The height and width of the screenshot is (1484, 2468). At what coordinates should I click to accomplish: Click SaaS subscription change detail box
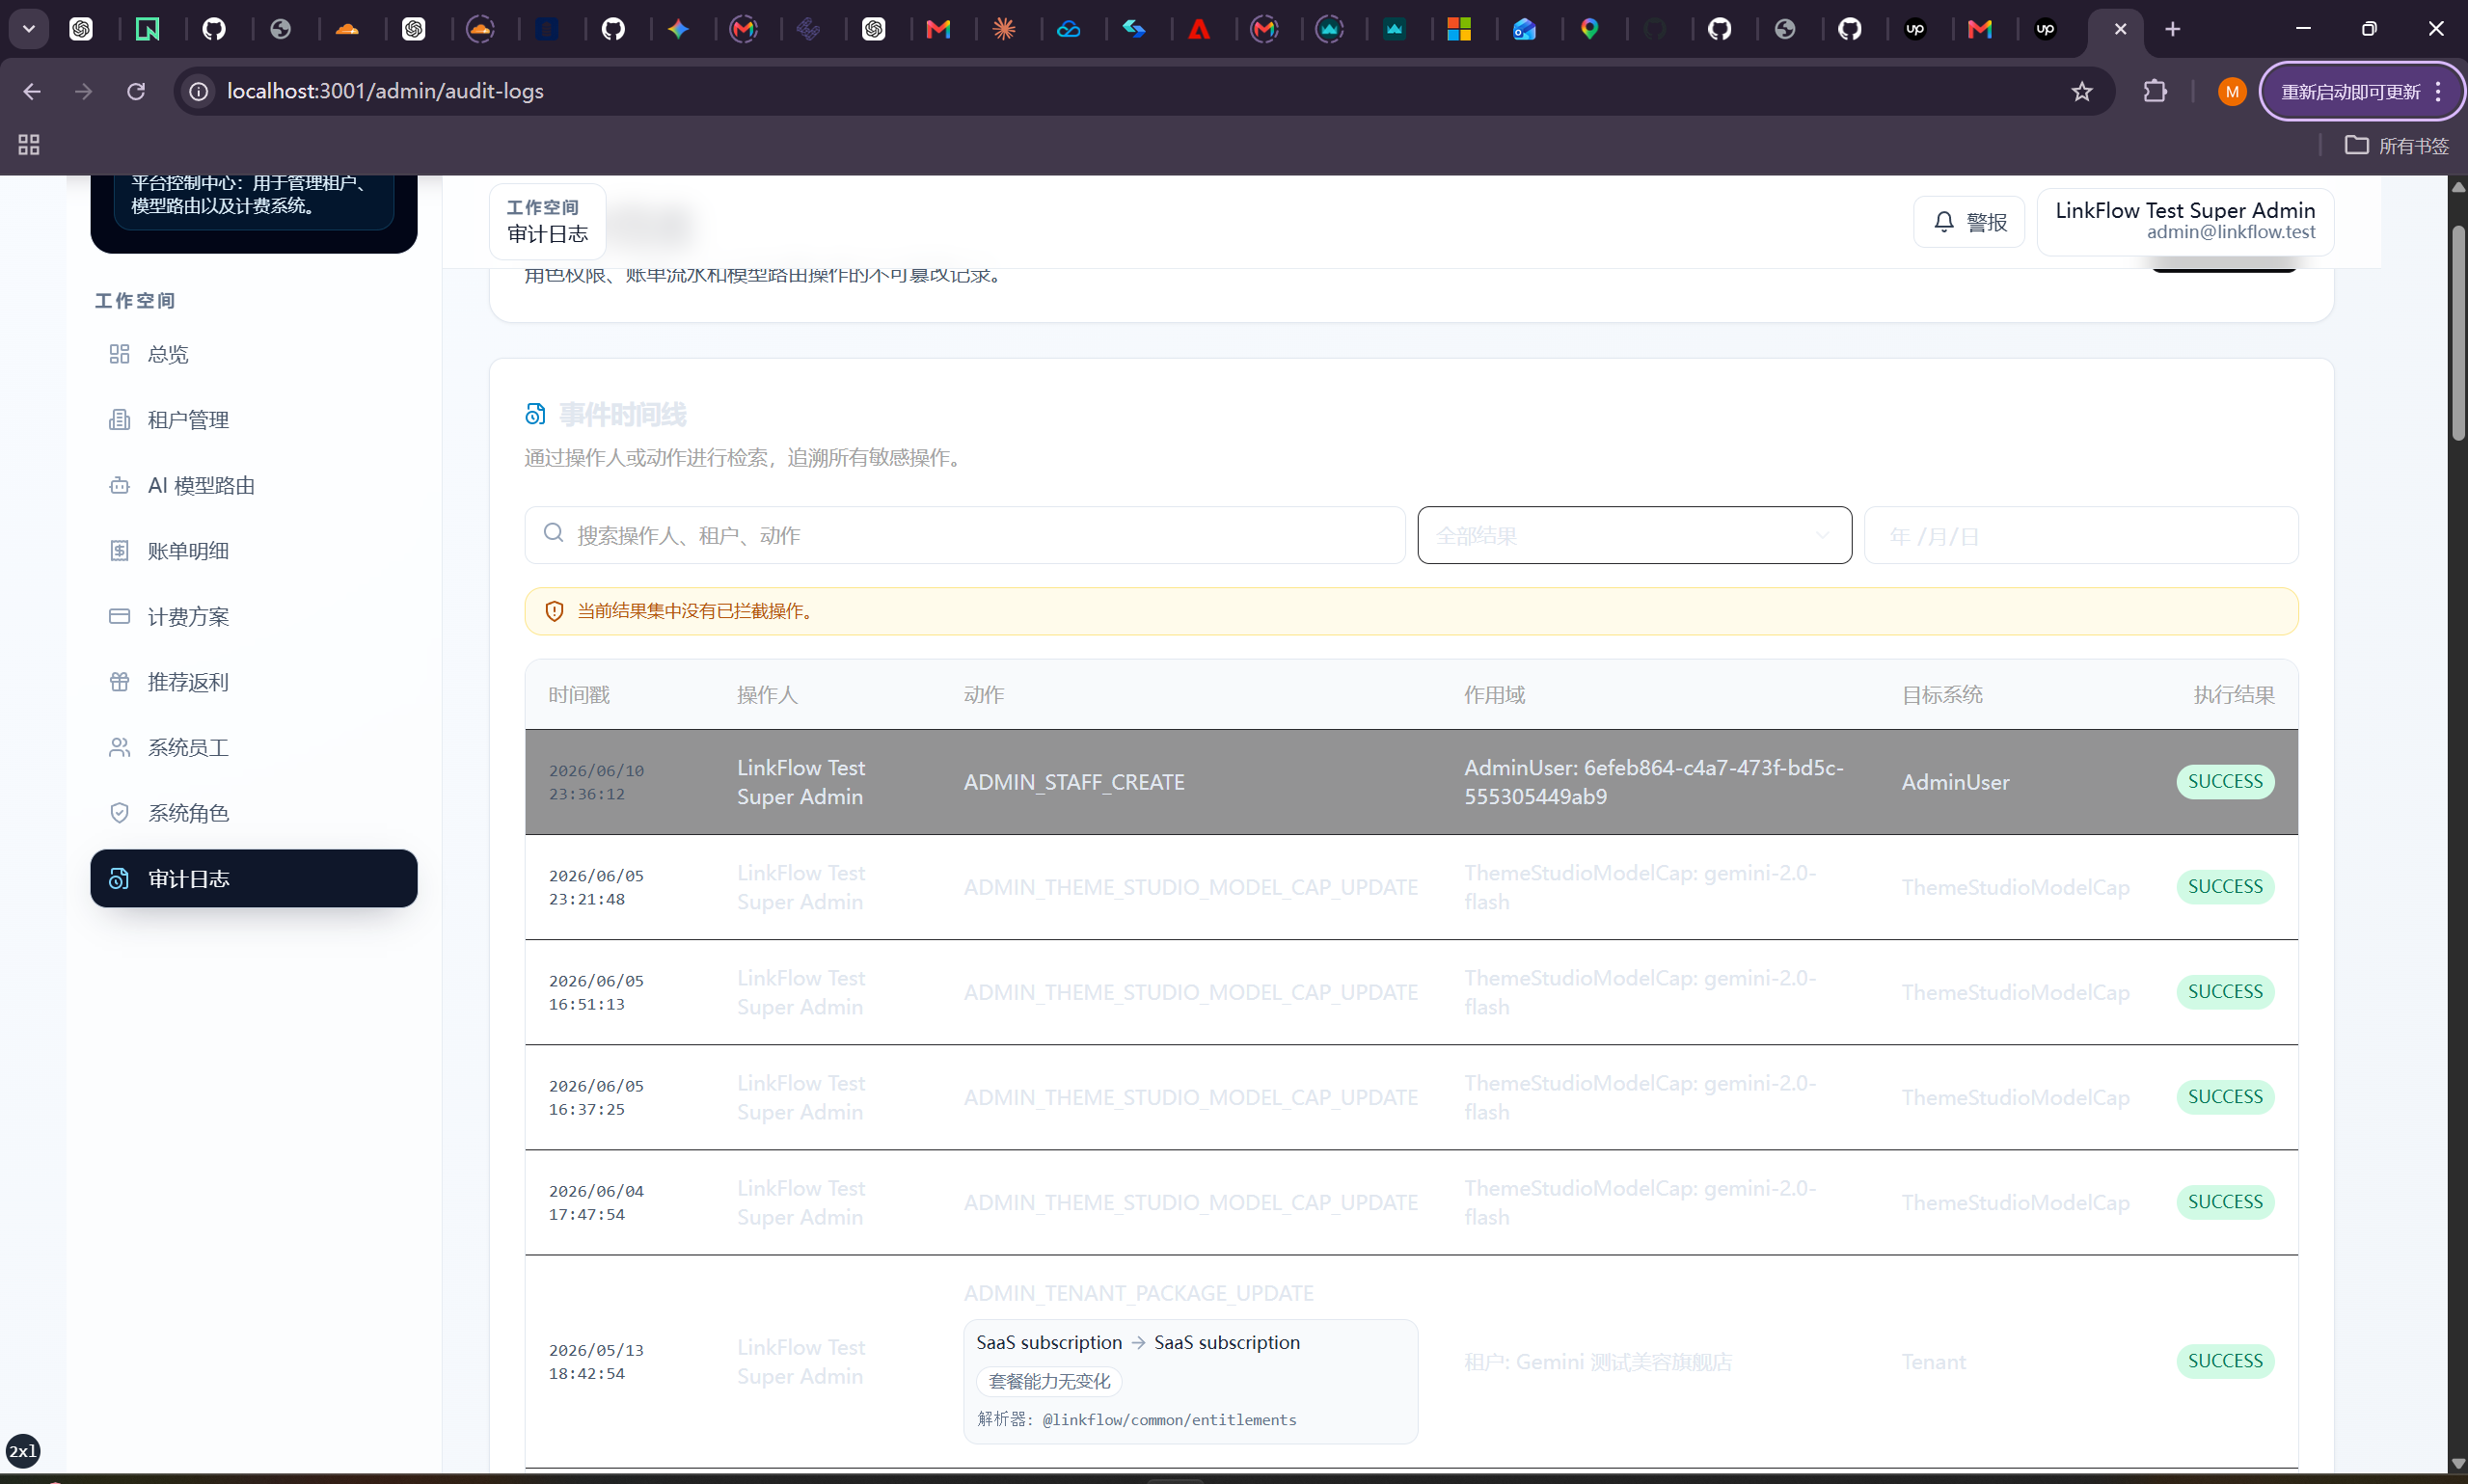[x=1190, y=1381]
